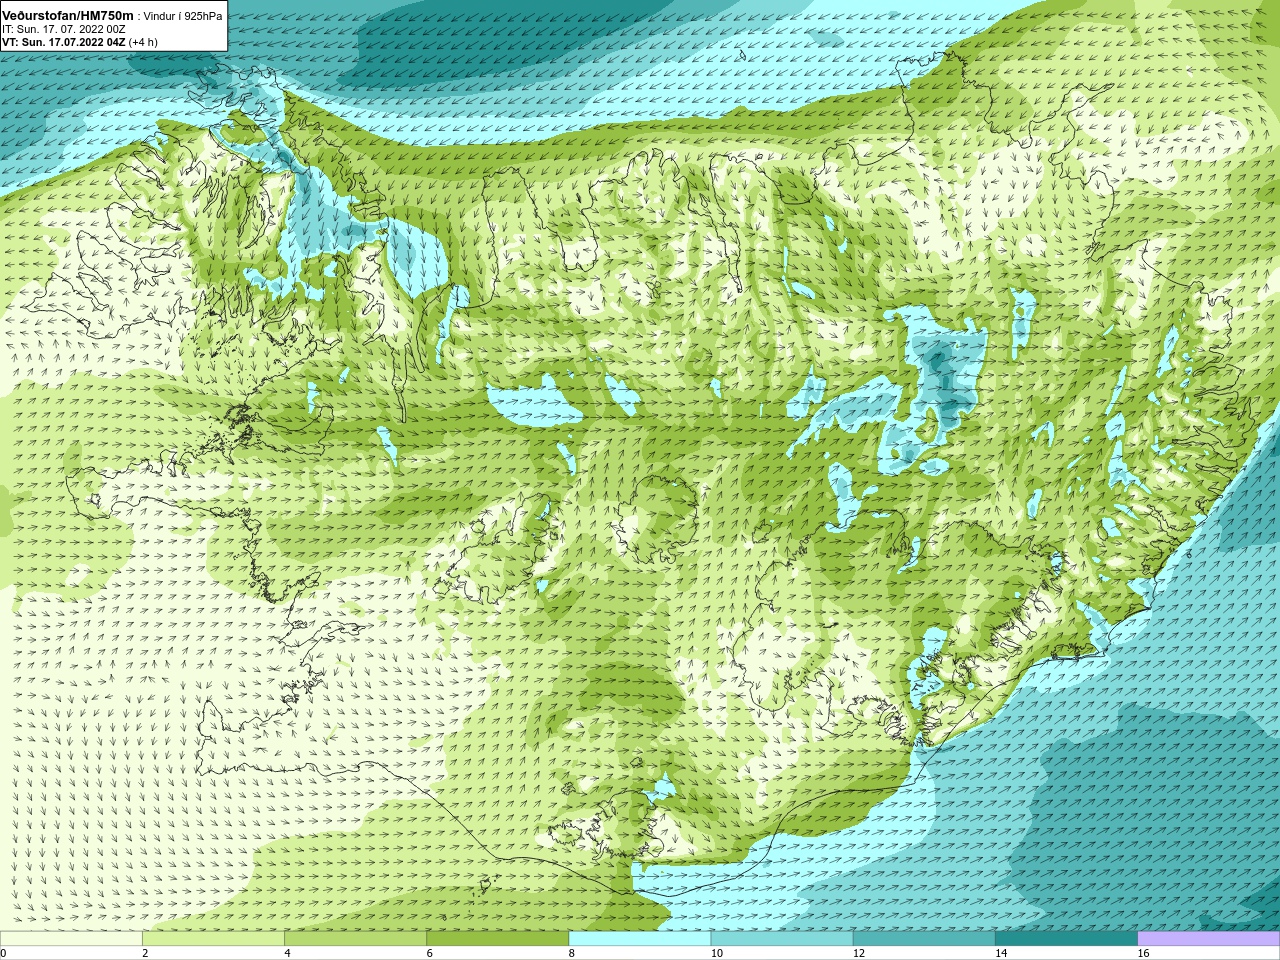Choose the 14–16 dark teal legend swatch

coord(1066,938)
